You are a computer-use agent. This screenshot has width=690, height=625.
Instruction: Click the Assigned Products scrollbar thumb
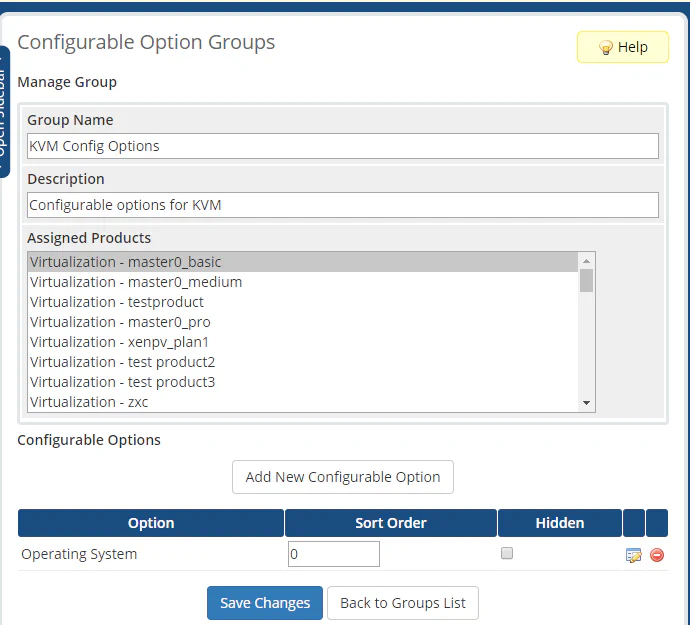pyautogui.click(x=586, y=280)
